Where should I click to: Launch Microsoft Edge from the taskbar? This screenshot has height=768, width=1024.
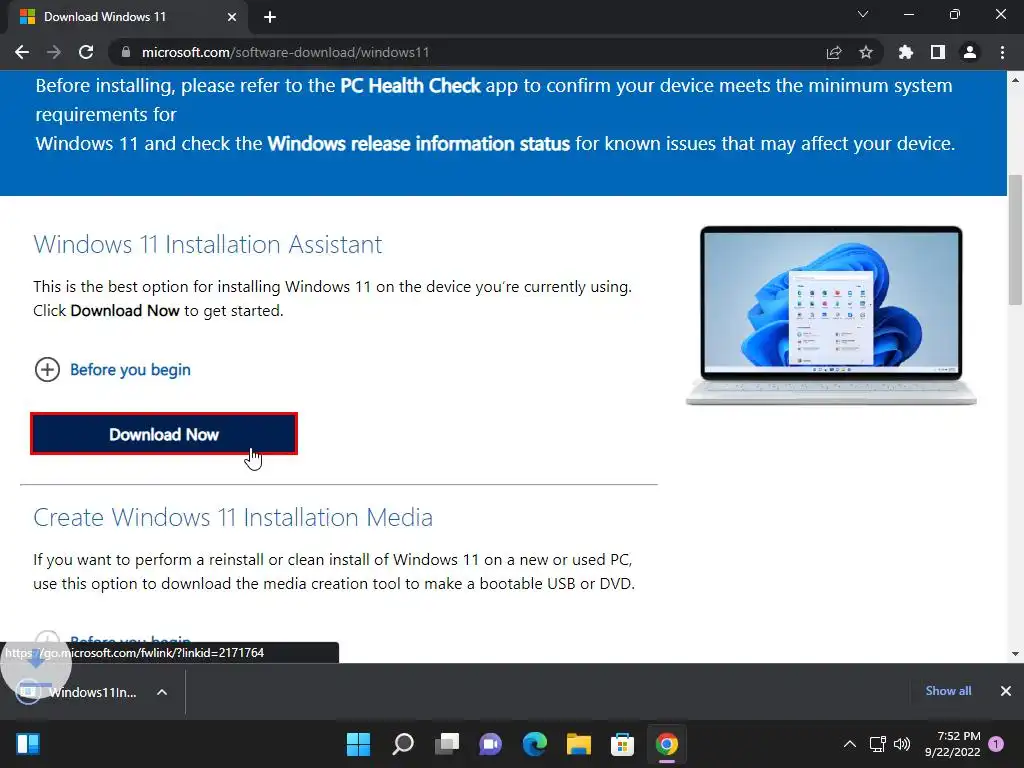[x=534, y=744]
